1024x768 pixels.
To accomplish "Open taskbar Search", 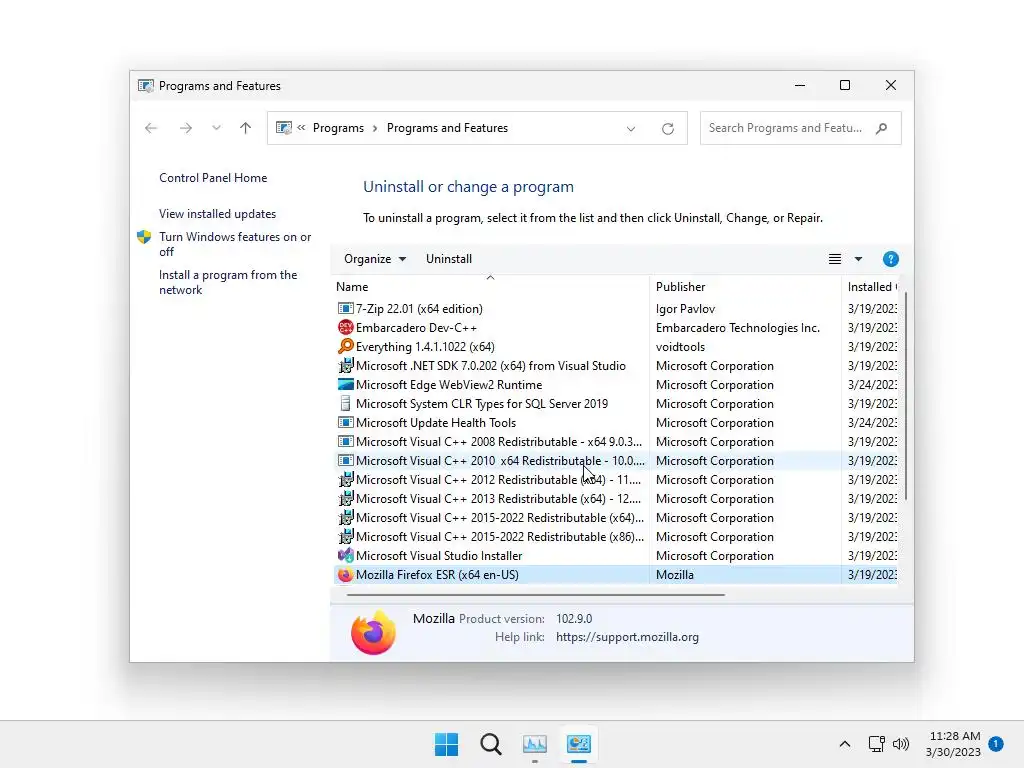I will click(x=490, y=744).
